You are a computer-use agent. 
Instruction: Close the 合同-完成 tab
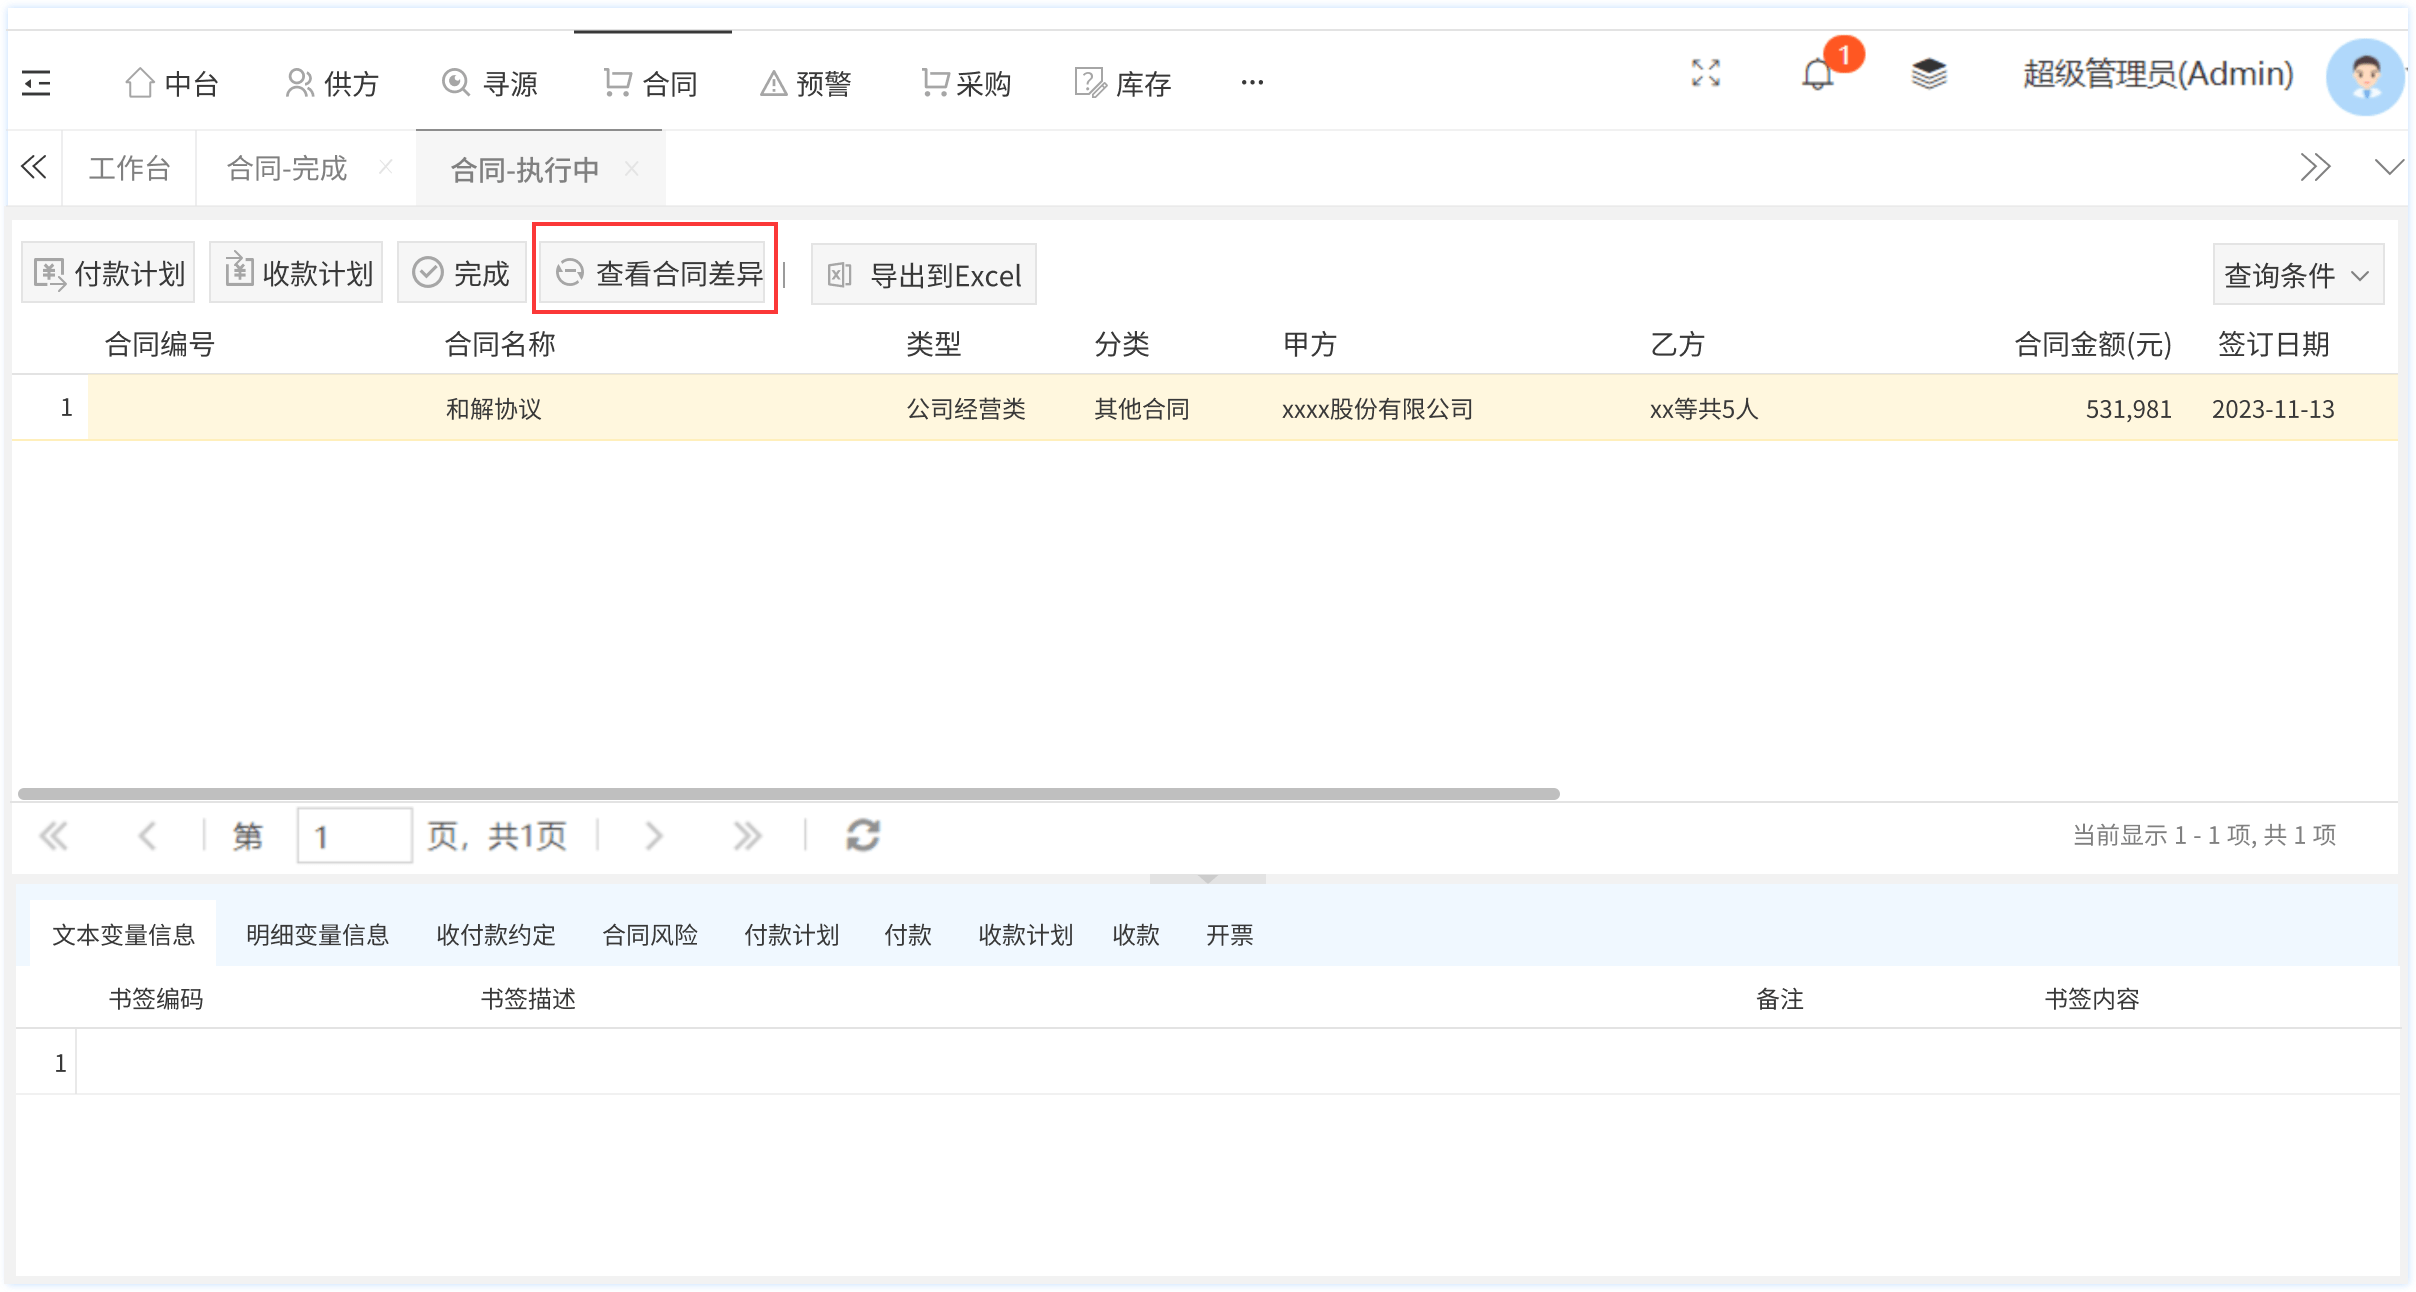(x=385, y=167)
